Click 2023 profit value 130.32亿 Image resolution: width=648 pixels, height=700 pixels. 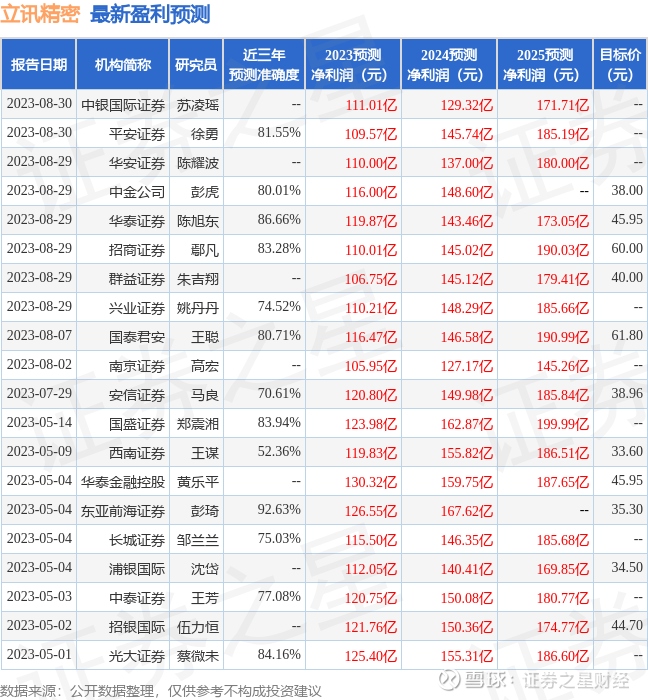[370, 483]
